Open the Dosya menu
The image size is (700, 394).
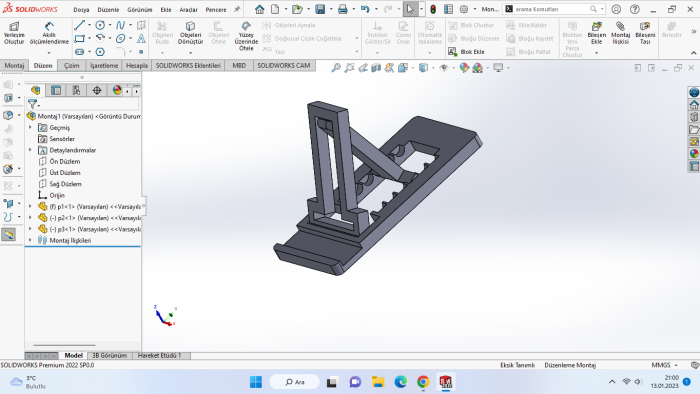click(x=81, y=9)
